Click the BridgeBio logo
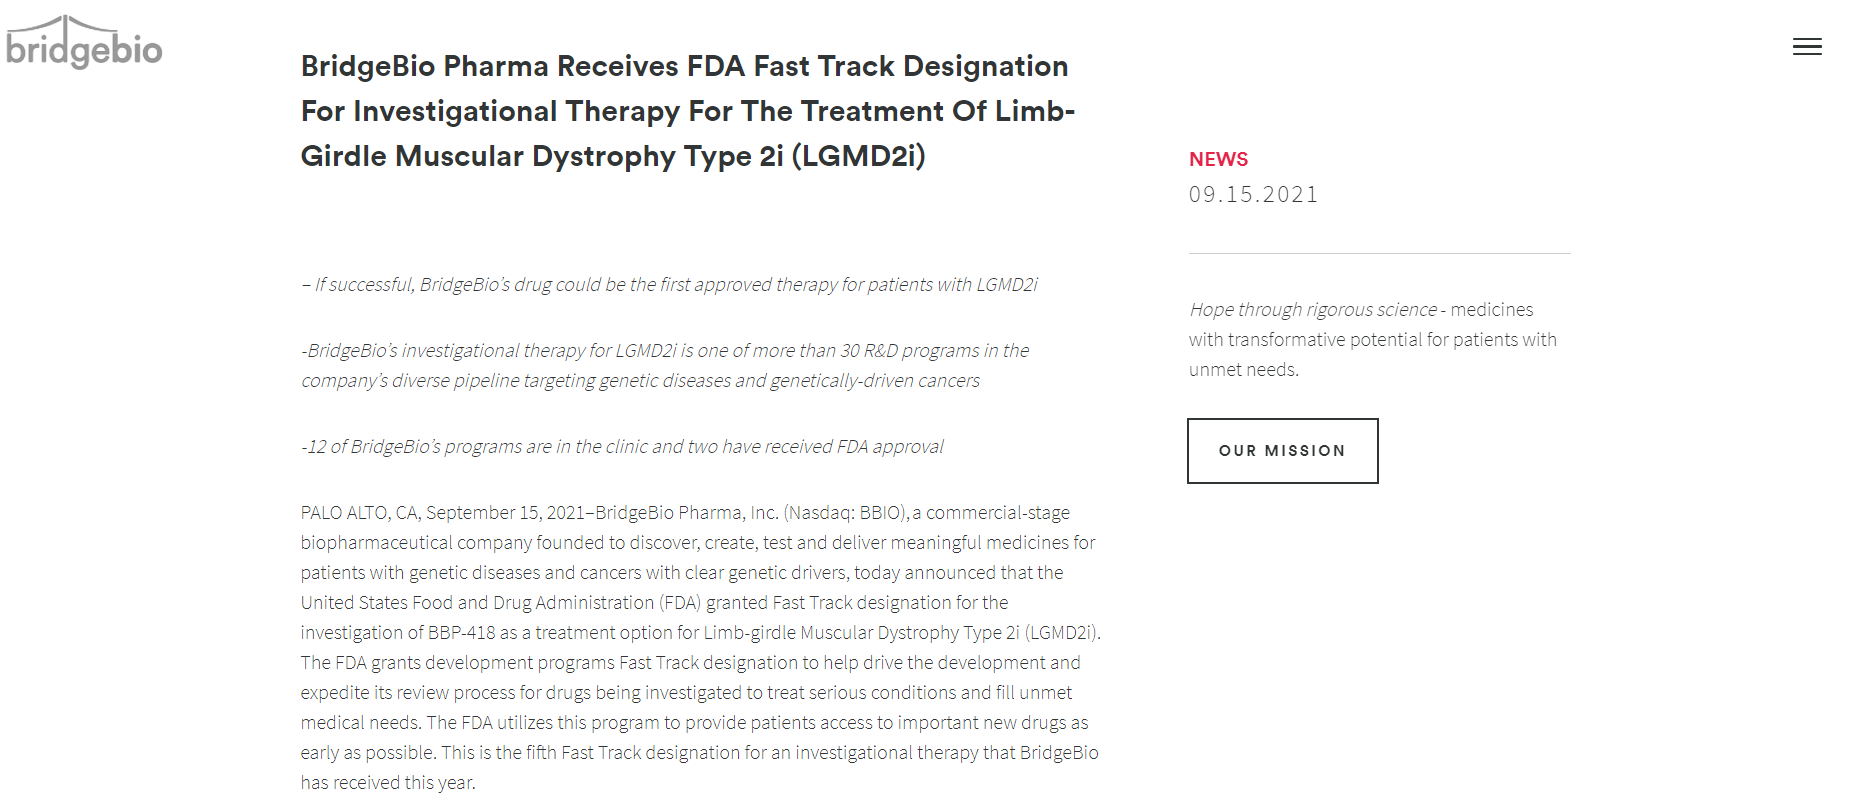Image resolution: width=1850 pixels, height=804 pixels. (x=84, y=42)
